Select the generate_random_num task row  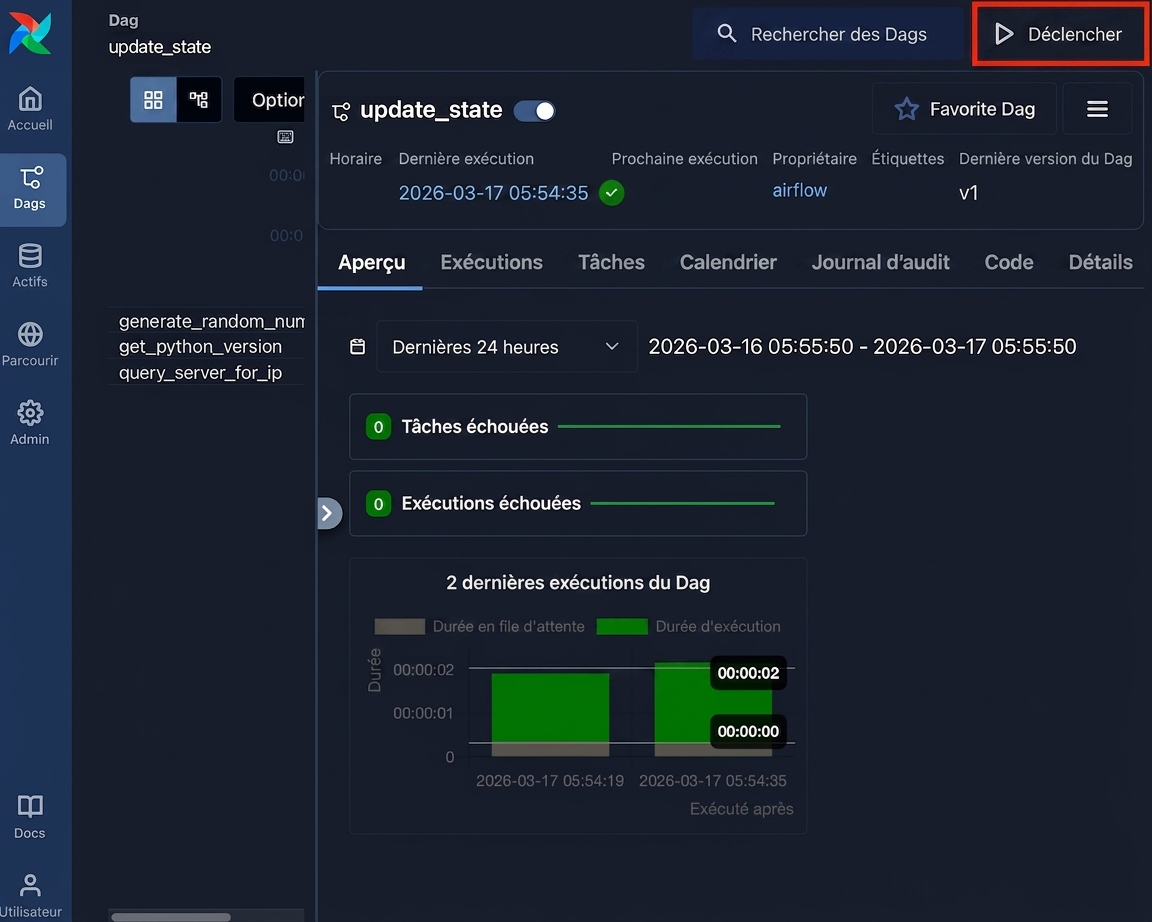coord(211,321)
